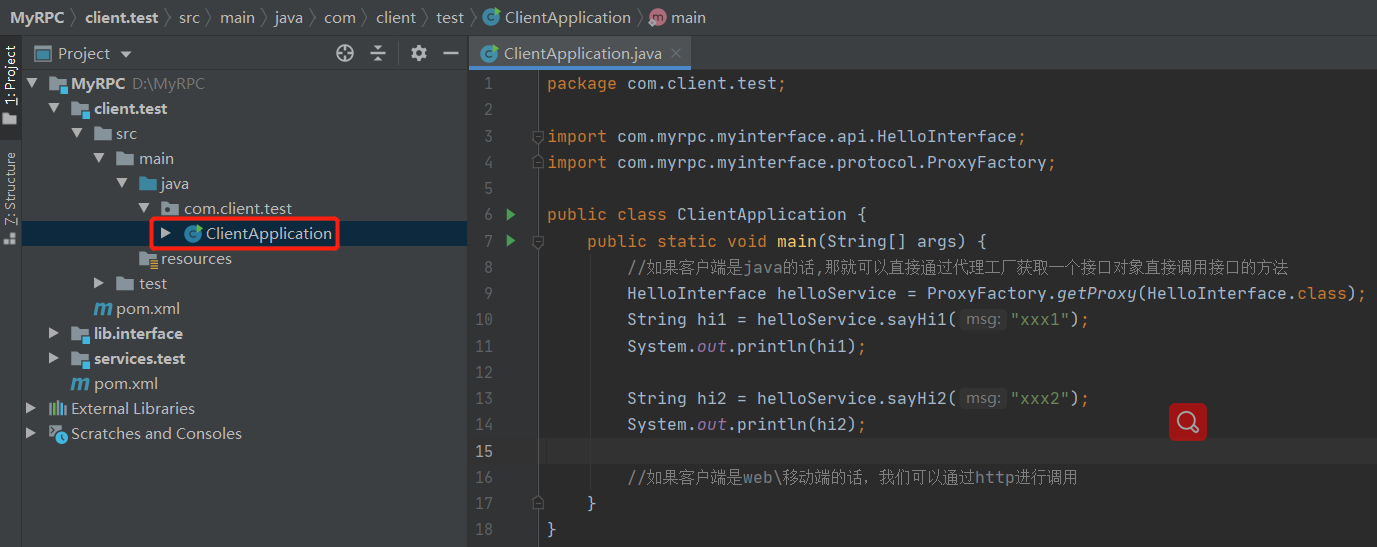
Task: Open the Structure tool window tab
Action: click(10, 189)
